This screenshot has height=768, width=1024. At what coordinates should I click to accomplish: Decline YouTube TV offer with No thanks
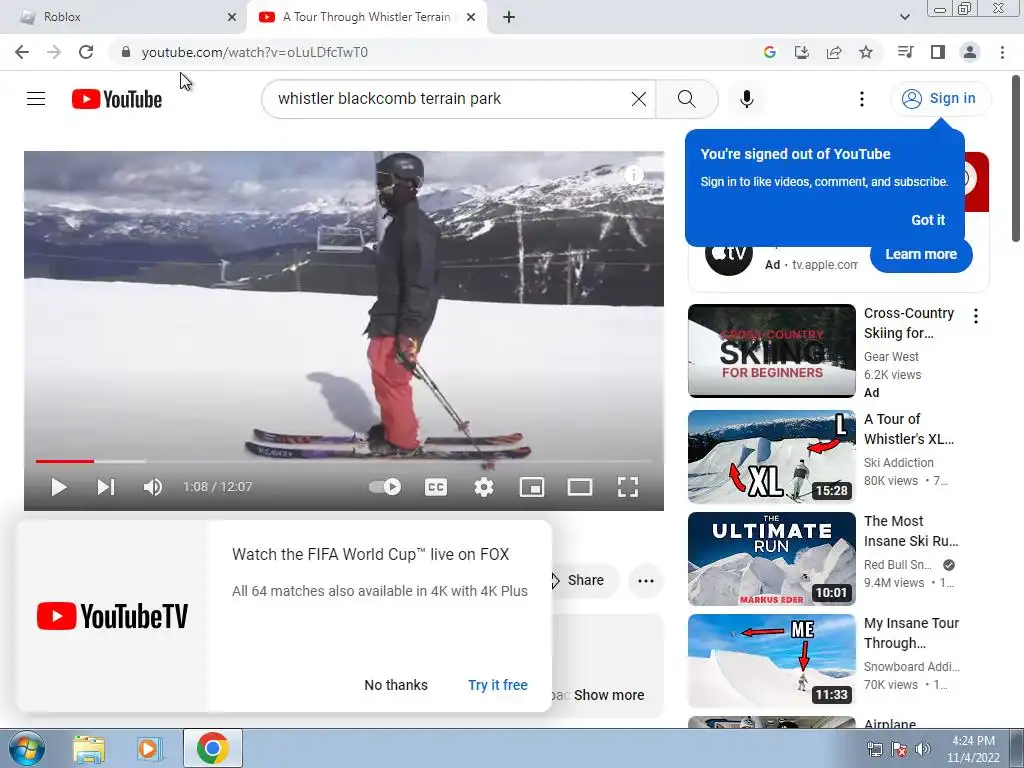tap(396, 685)
